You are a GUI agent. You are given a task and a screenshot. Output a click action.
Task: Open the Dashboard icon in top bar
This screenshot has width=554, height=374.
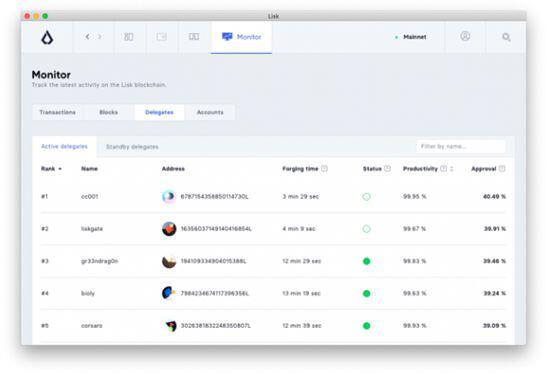click(129, 37)
